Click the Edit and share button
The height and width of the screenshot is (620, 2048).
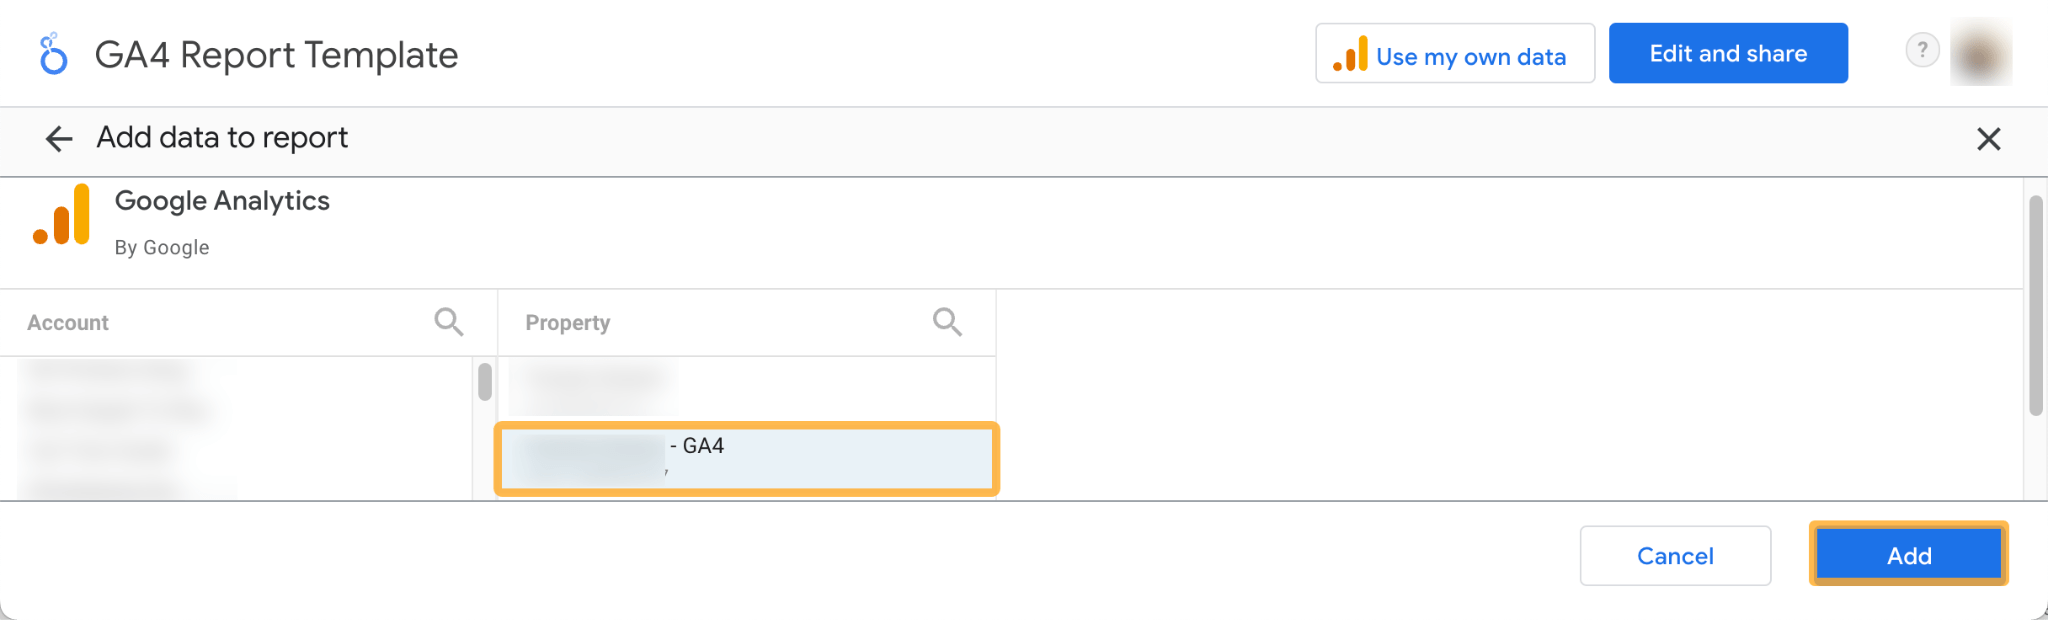[1728, 53]
